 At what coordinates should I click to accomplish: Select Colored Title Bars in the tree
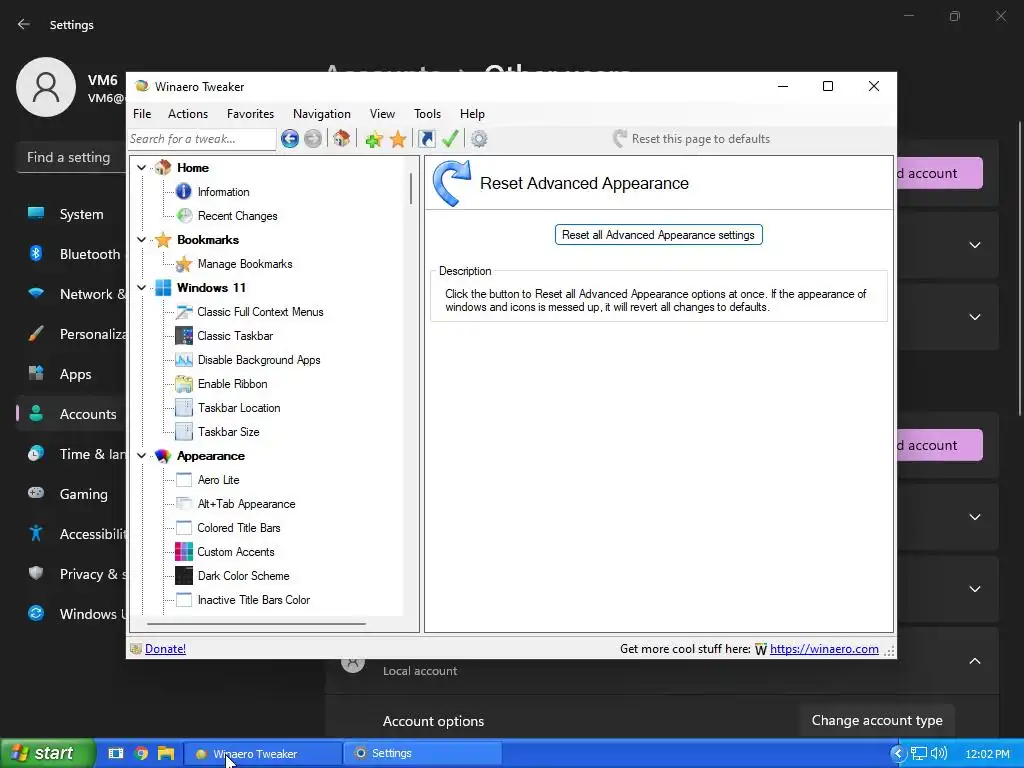[x=239, y=528]
